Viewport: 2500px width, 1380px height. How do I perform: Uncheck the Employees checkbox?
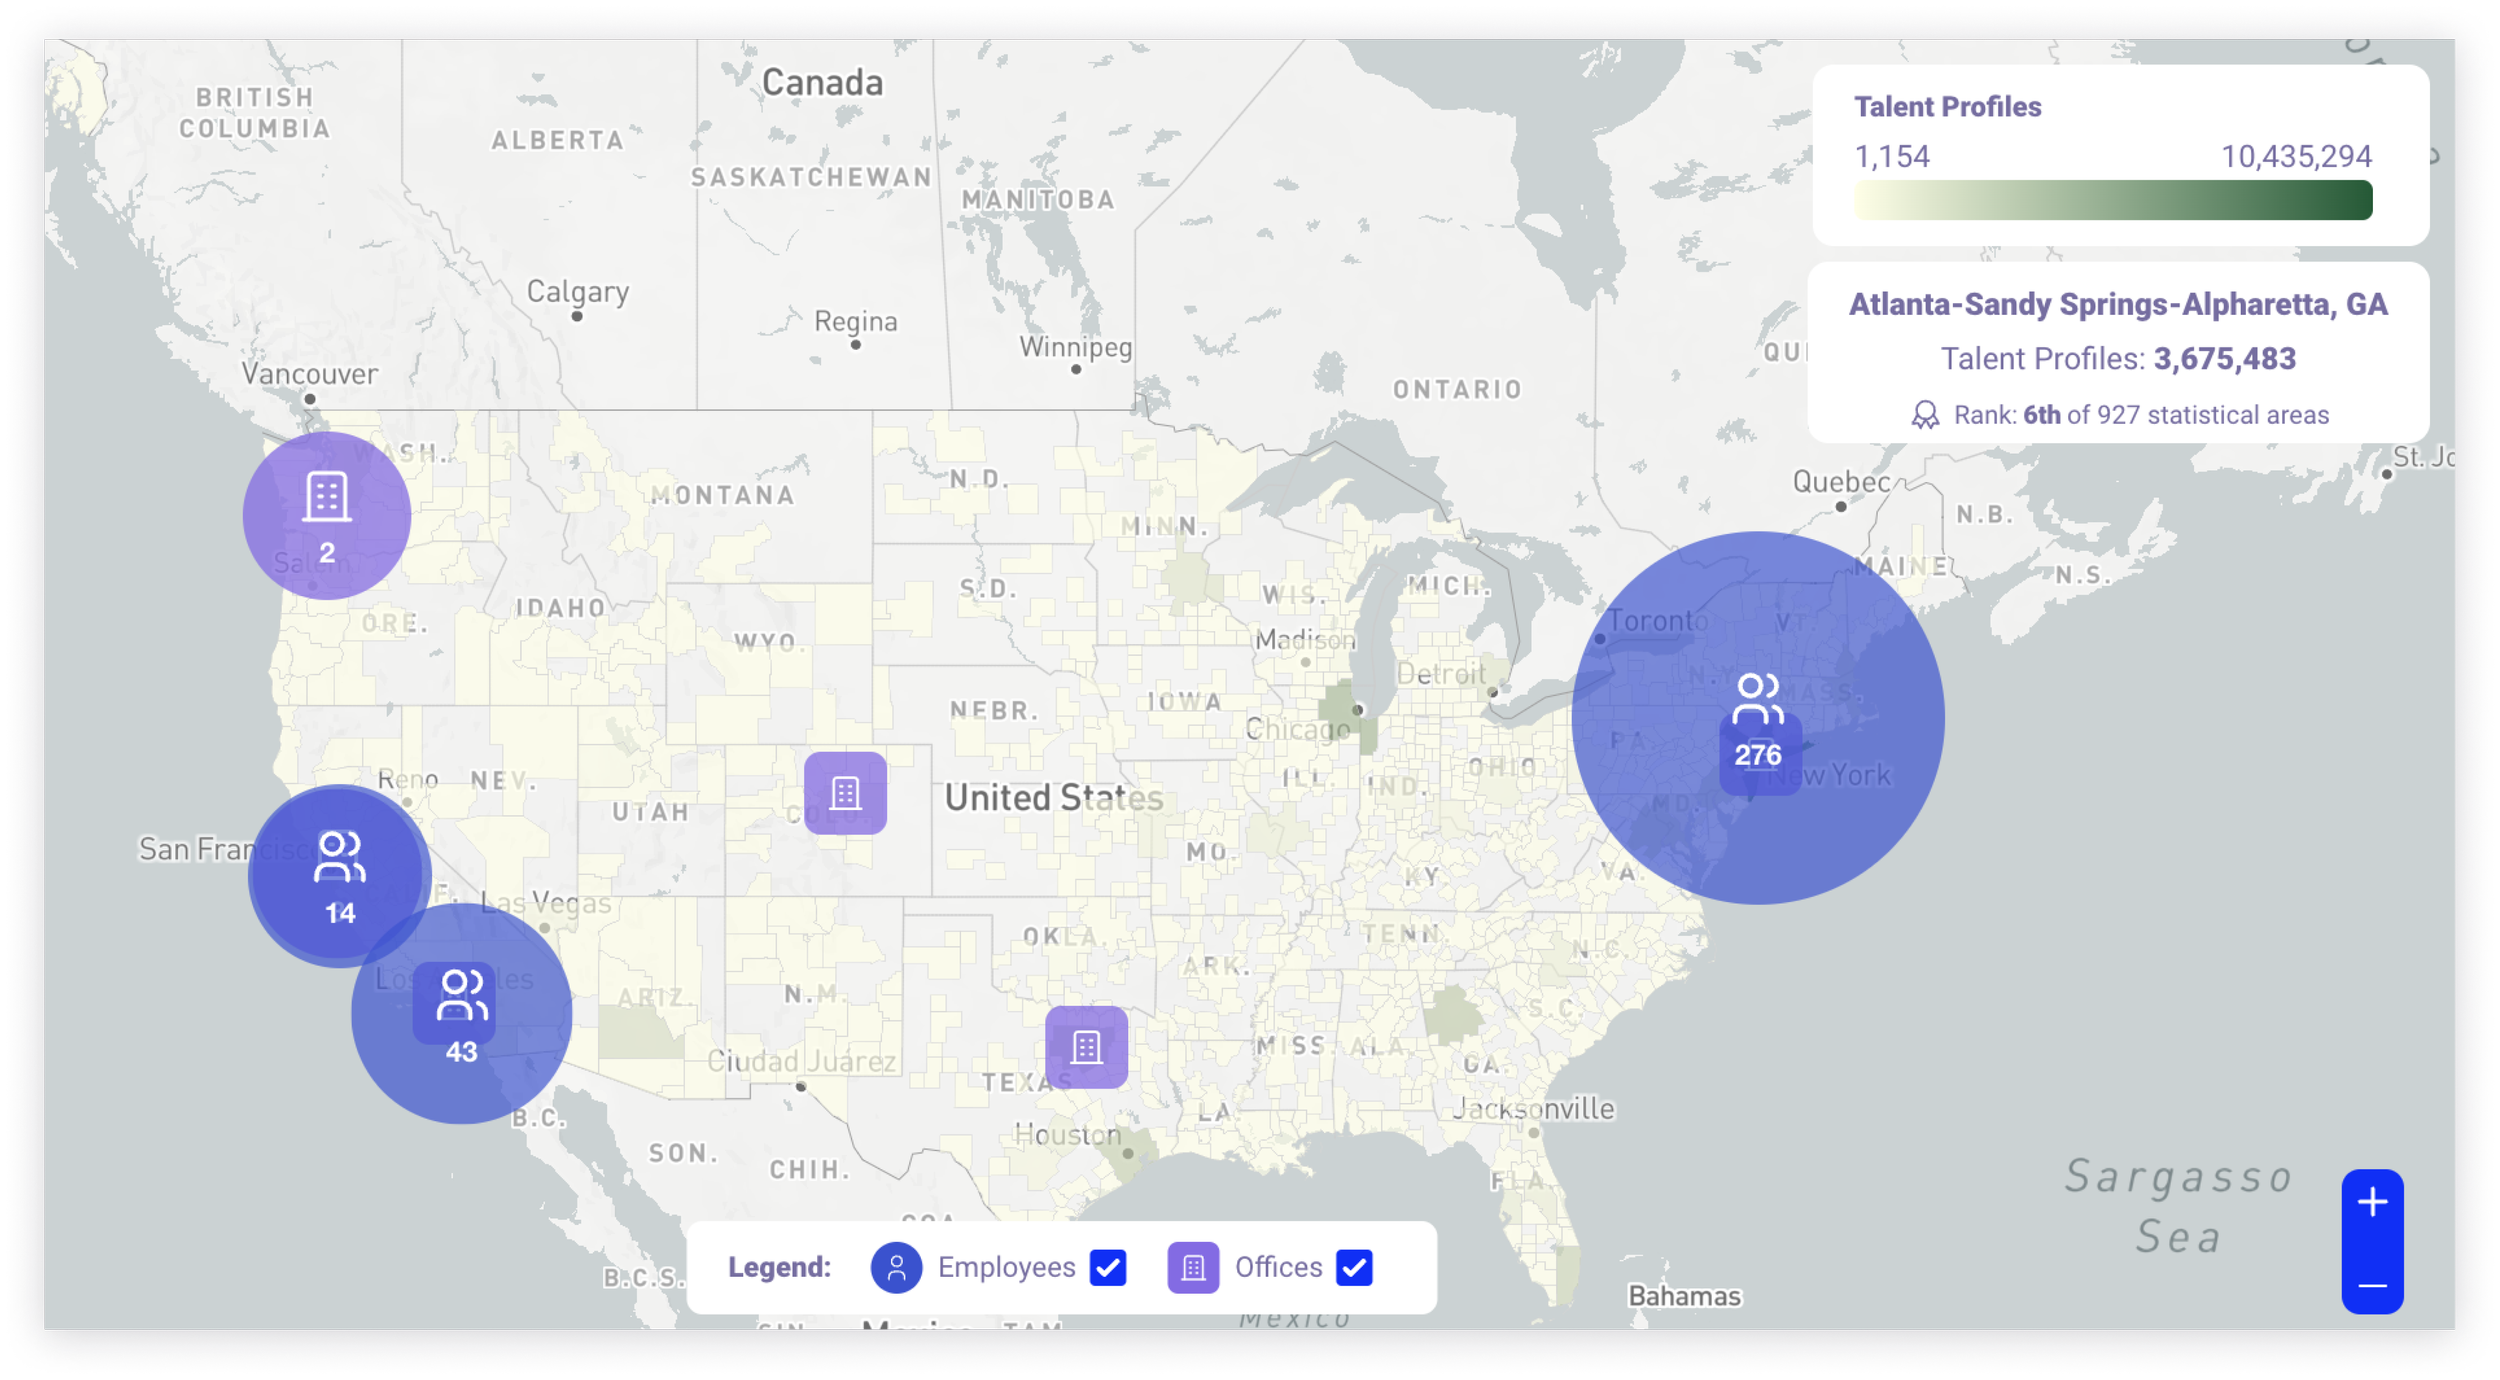(x=1107, y=1267)
